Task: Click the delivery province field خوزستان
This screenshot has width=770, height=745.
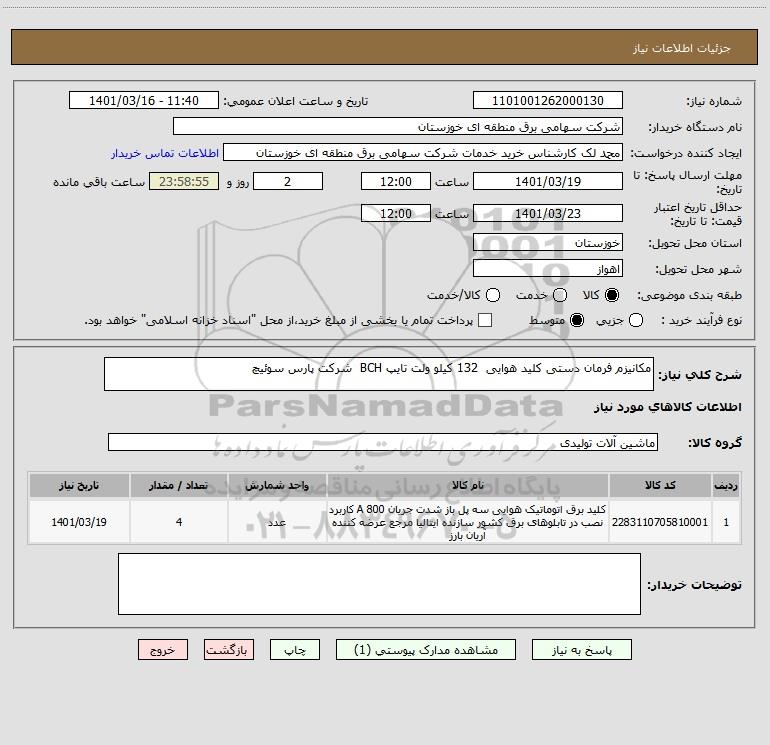Action: click(x=548, y=242)
